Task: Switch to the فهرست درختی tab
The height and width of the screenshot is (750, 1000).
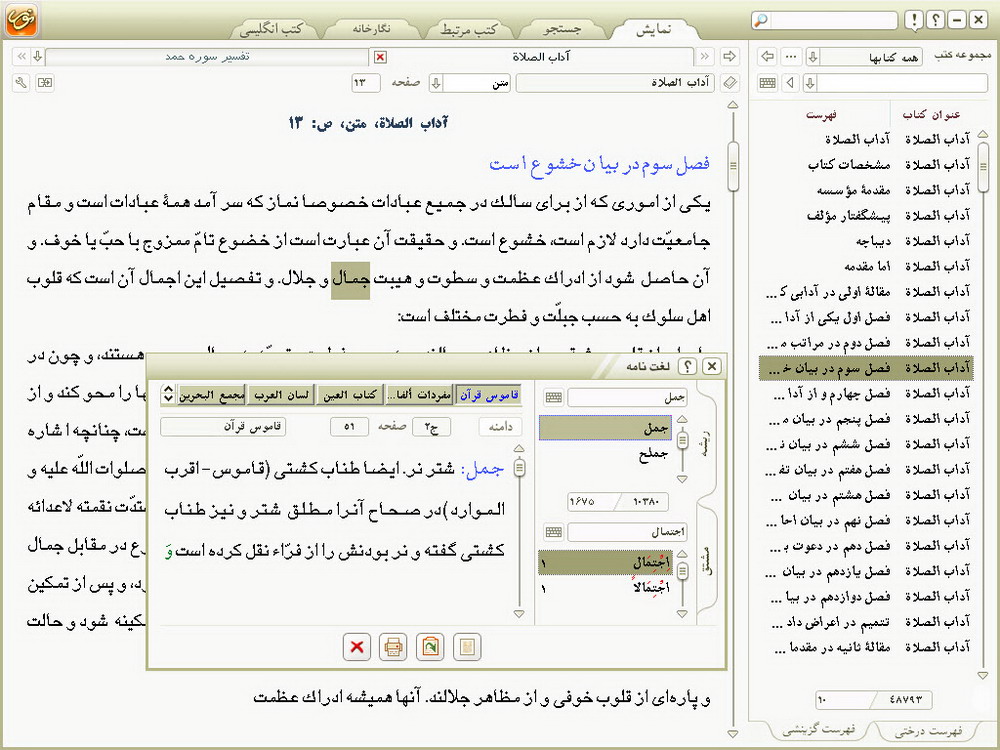Action: [x=928, y=730]
